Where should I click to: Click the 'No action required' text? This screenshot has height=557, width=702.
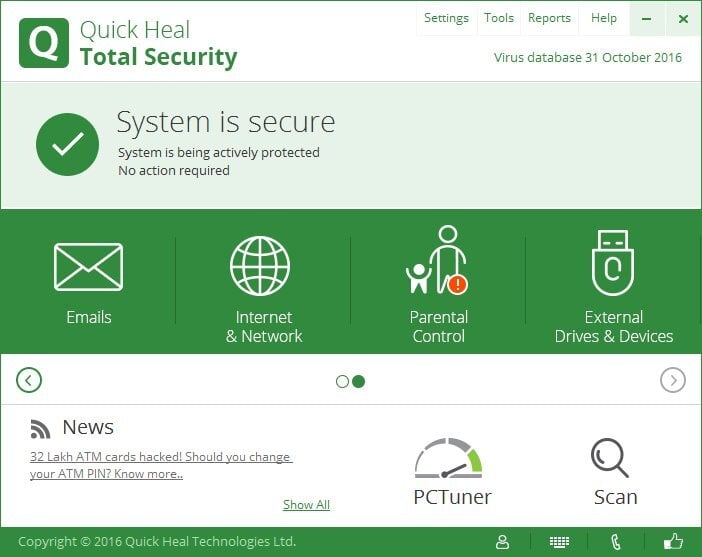[x=174, y=171]
